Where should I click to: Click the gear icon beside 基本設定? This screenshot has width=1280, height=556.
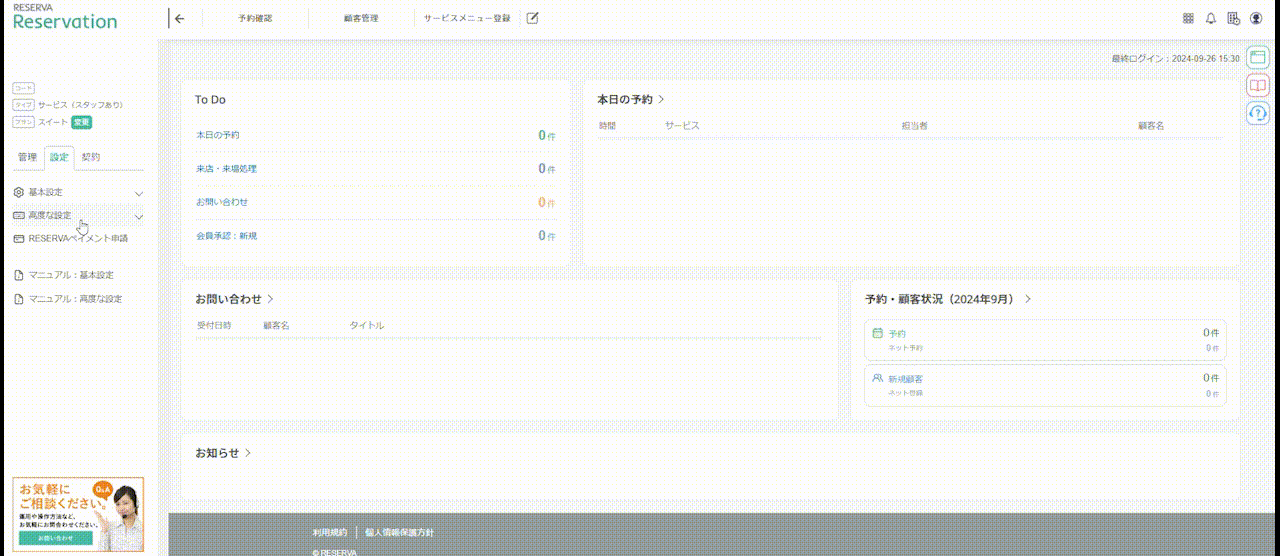click(19, 192)
